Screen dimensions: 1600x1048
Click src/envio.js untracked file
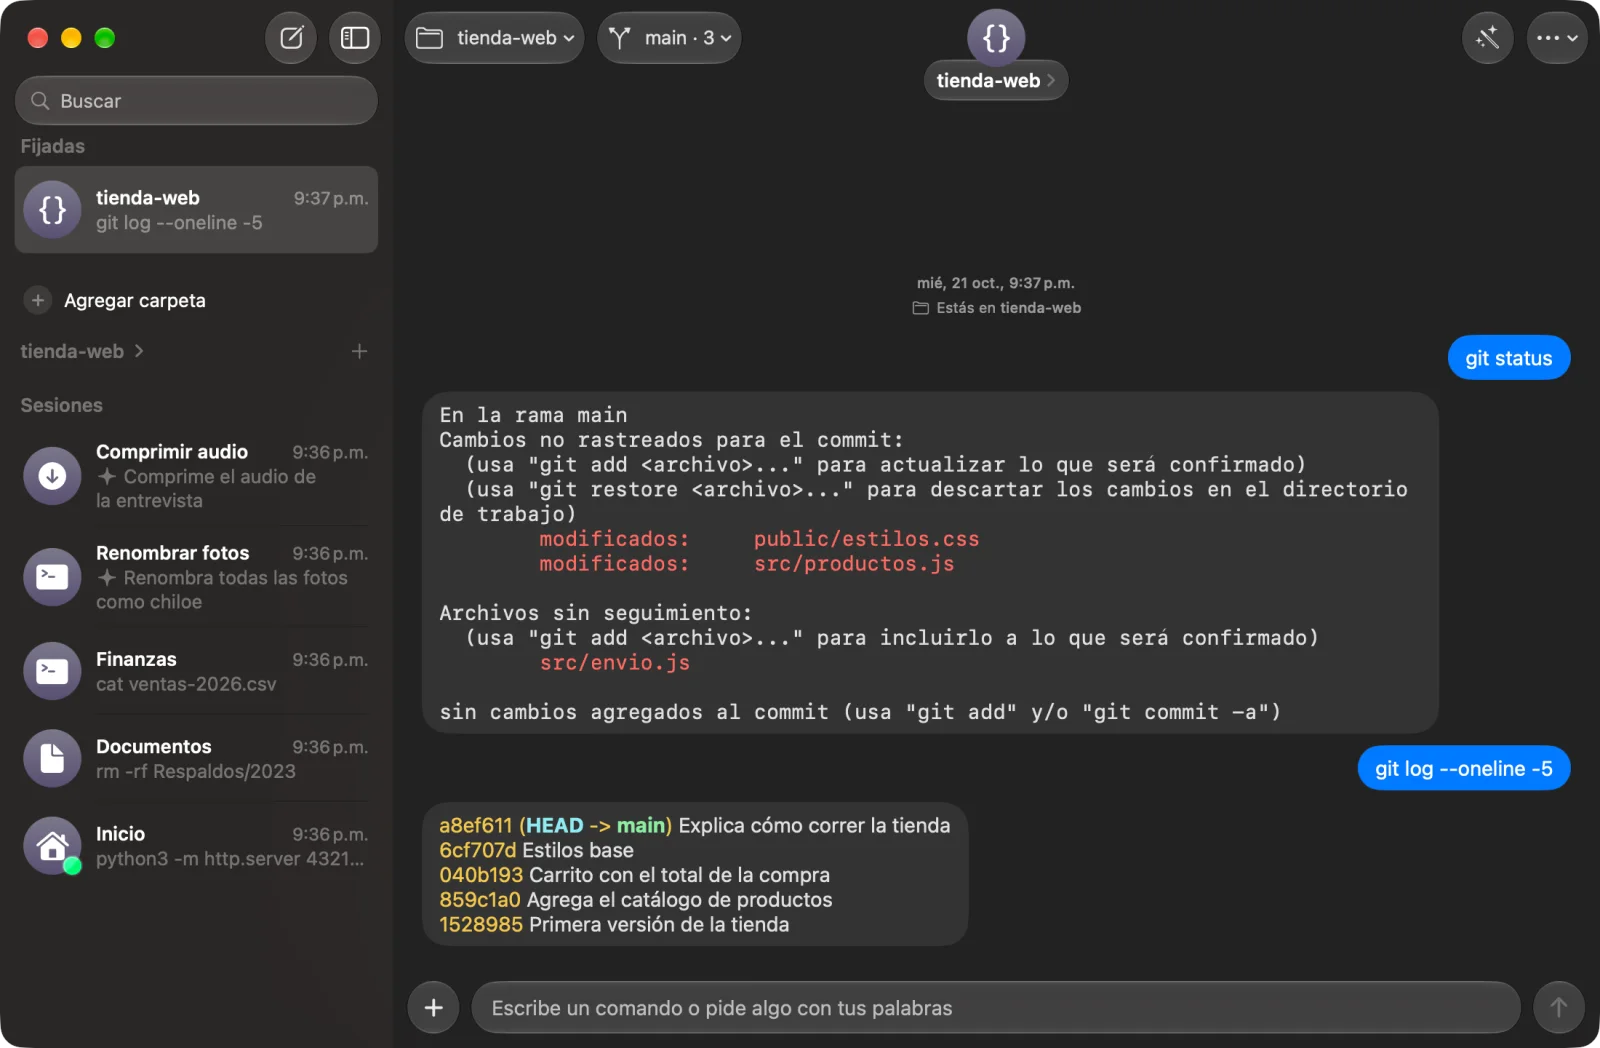tap(615, 663)
